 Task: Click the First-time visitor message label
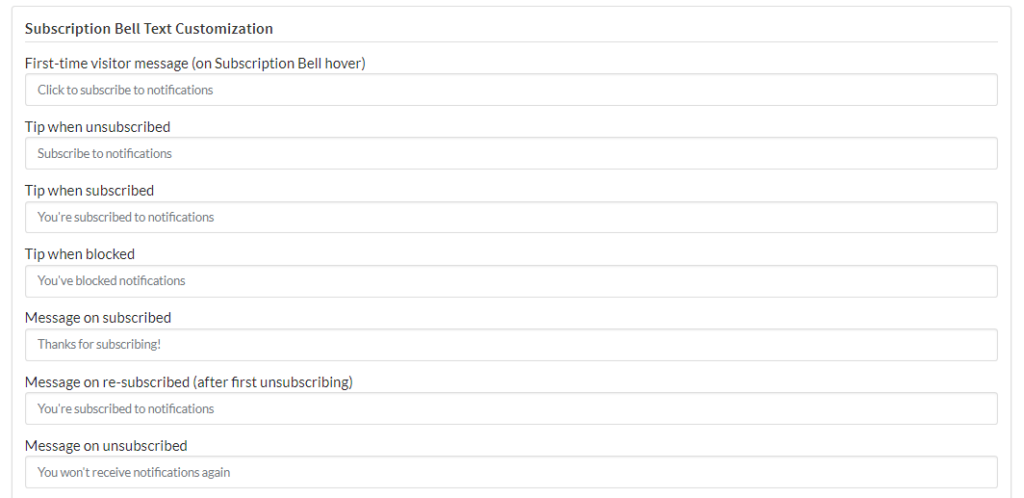pos(195,63)
